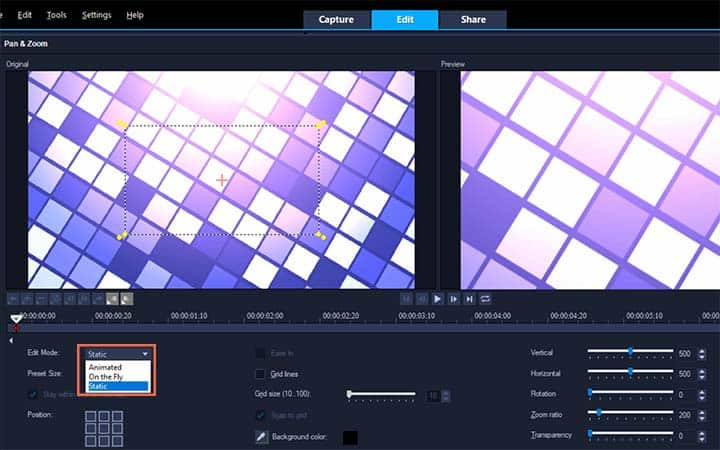The height and width of the screenshot is (450, 720).
Task: Click the Play button under the preview
Action: tap(437, 299)
